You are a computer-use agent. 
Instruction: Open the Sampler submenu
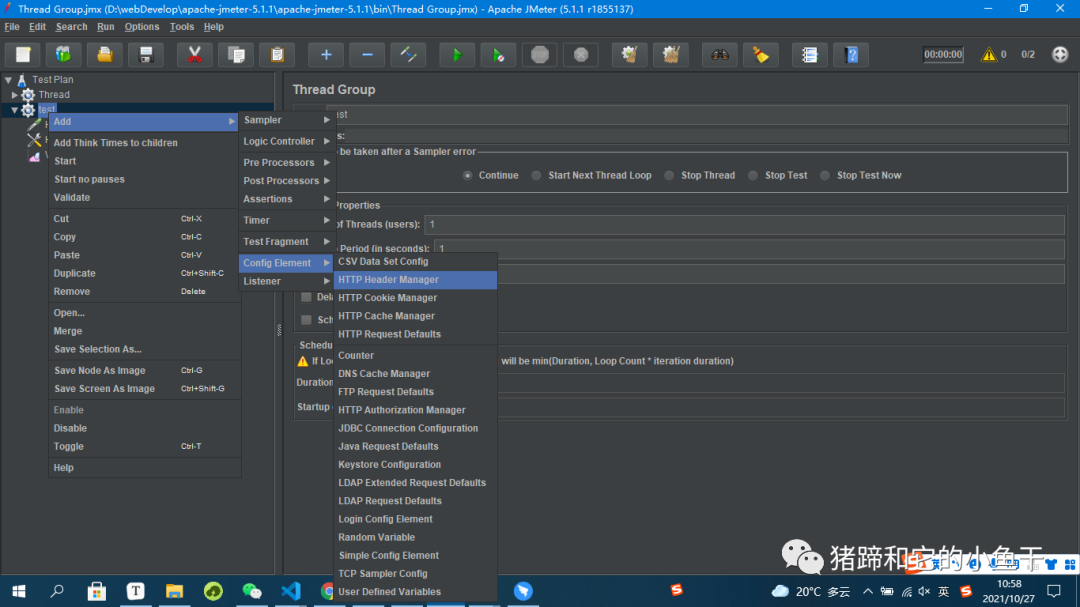(287, 120)
